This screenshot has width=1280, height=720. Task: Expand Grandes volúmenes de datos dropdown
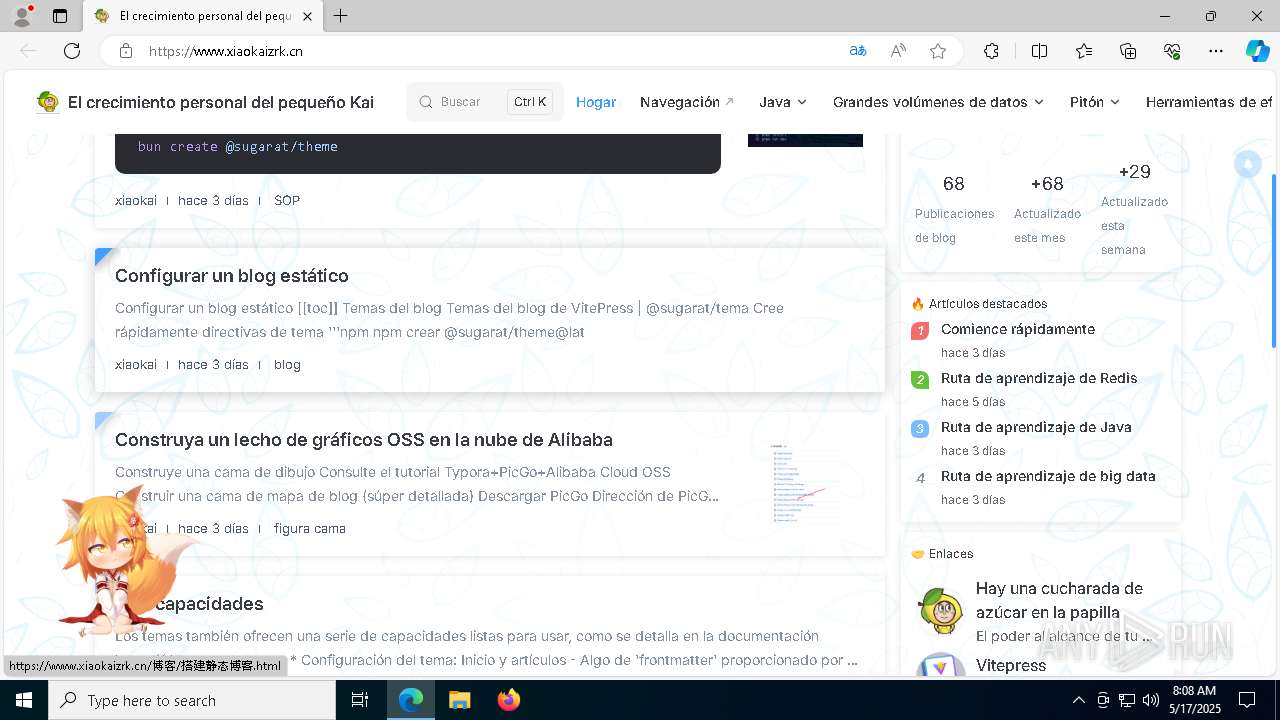click(938, 102)
